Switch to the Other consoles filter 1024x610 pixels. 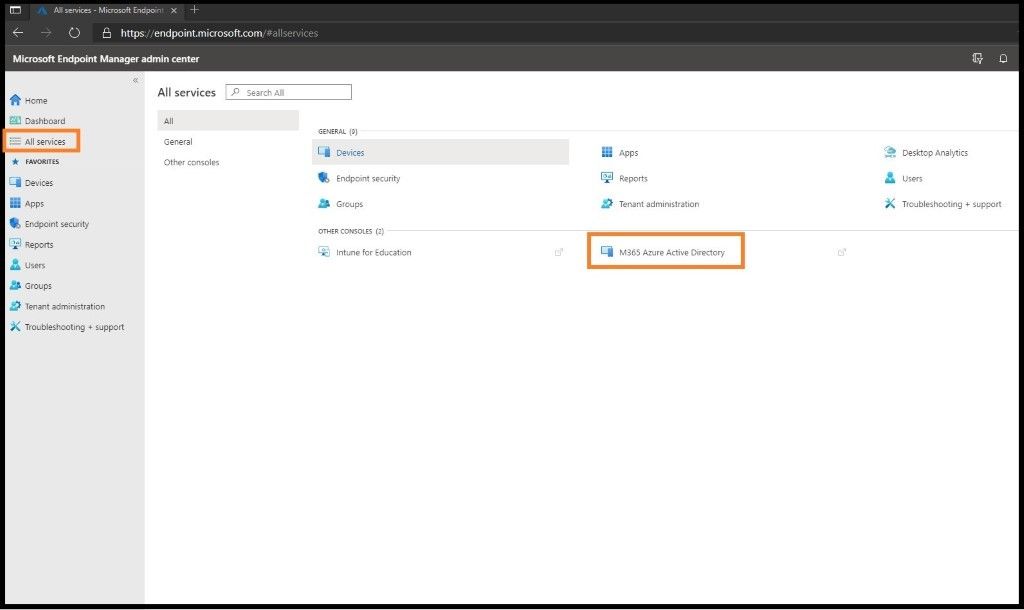coord(191,162)
